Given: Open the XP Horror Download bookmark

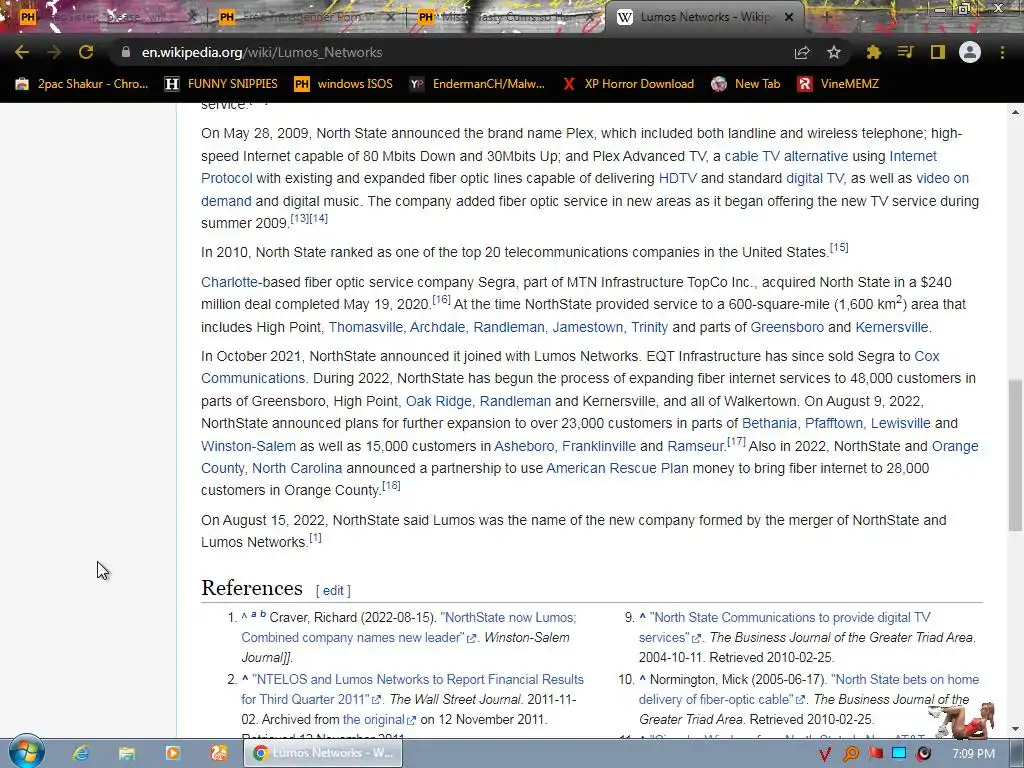Looking at the screenshot, I should pyautogui.click(x=629, y=84).
